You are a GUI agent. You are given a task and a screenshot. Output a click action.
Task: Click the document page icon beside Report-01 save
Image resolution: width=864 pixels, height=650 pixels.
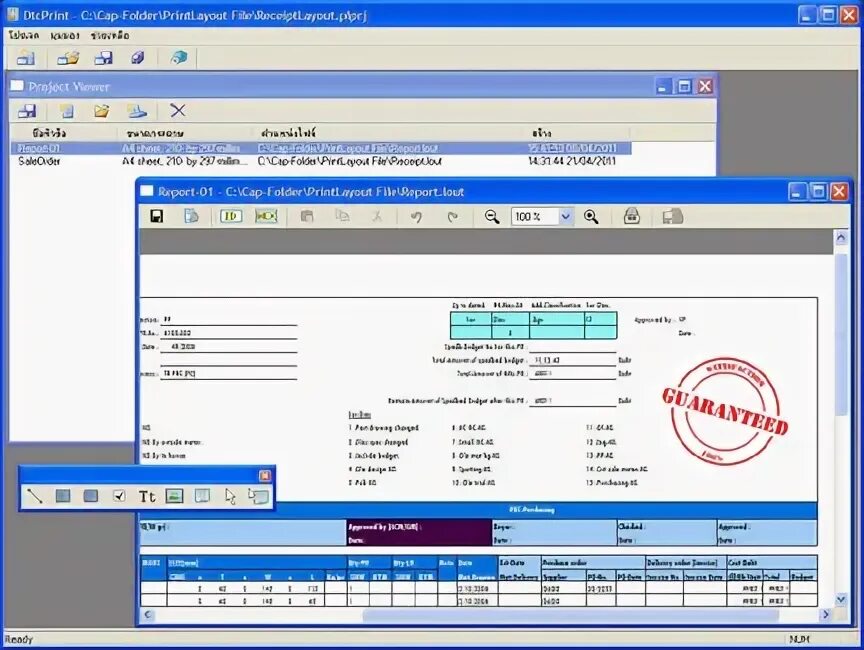191,216
